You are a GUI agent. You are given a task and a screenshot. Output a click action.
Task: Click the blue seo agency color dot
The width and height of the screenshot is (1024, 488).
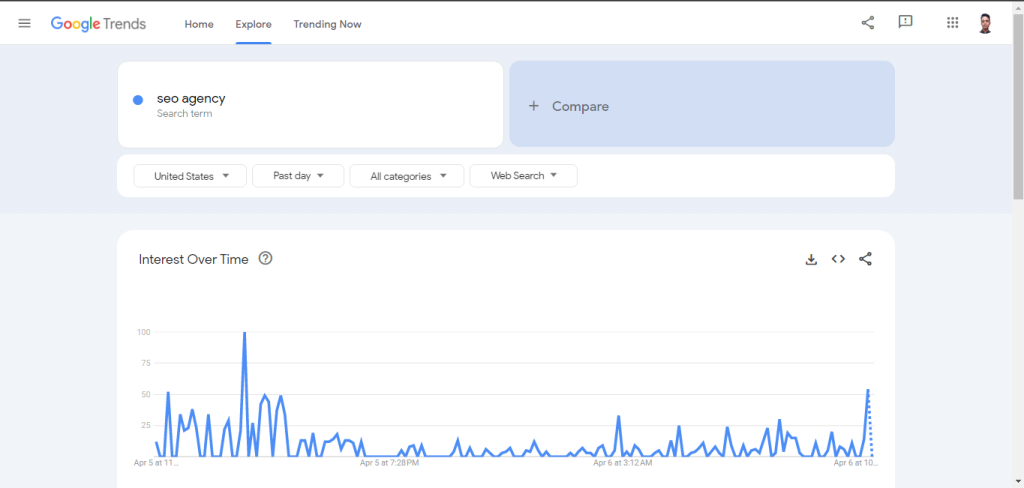point(138,99)
